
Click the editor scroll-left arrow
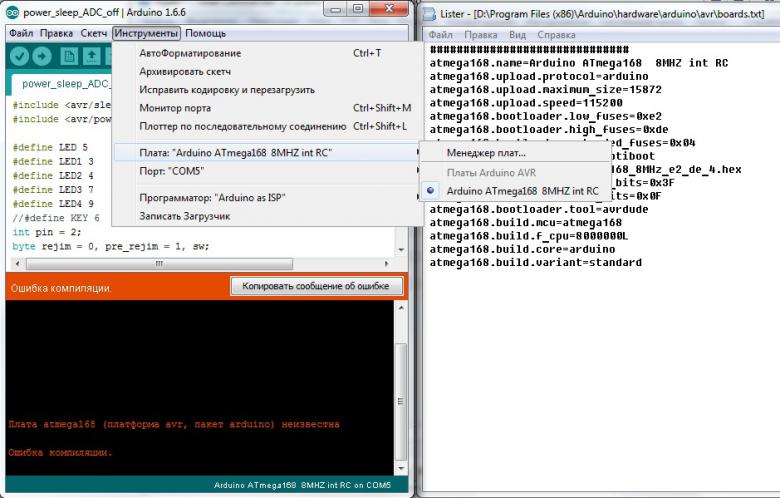[x=18, y=264]
